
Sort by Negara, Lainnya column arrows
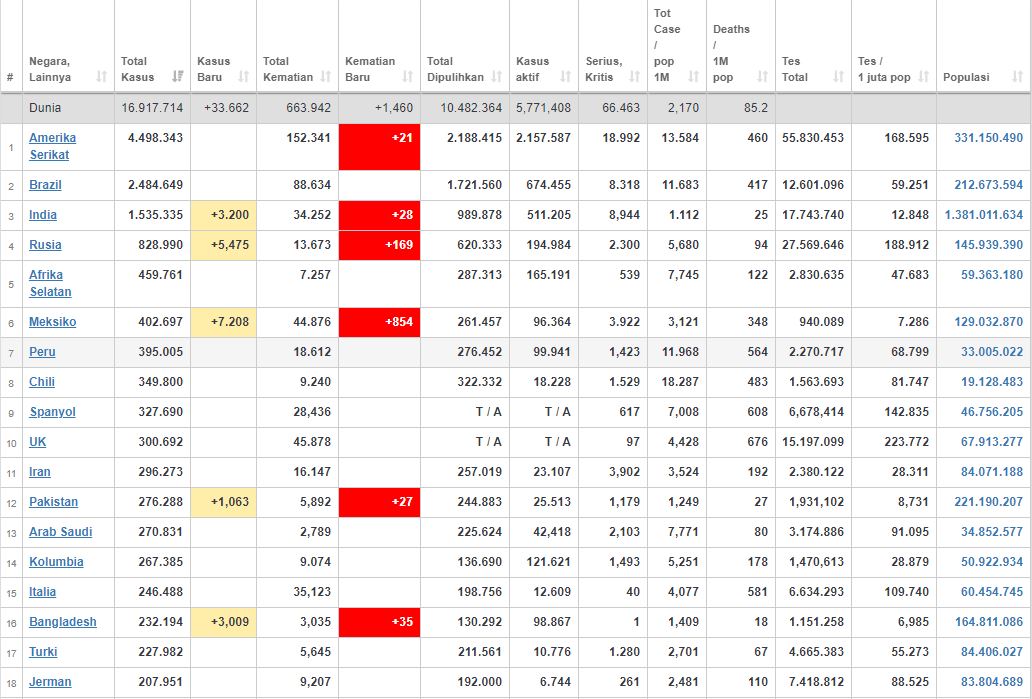(101, 77)
